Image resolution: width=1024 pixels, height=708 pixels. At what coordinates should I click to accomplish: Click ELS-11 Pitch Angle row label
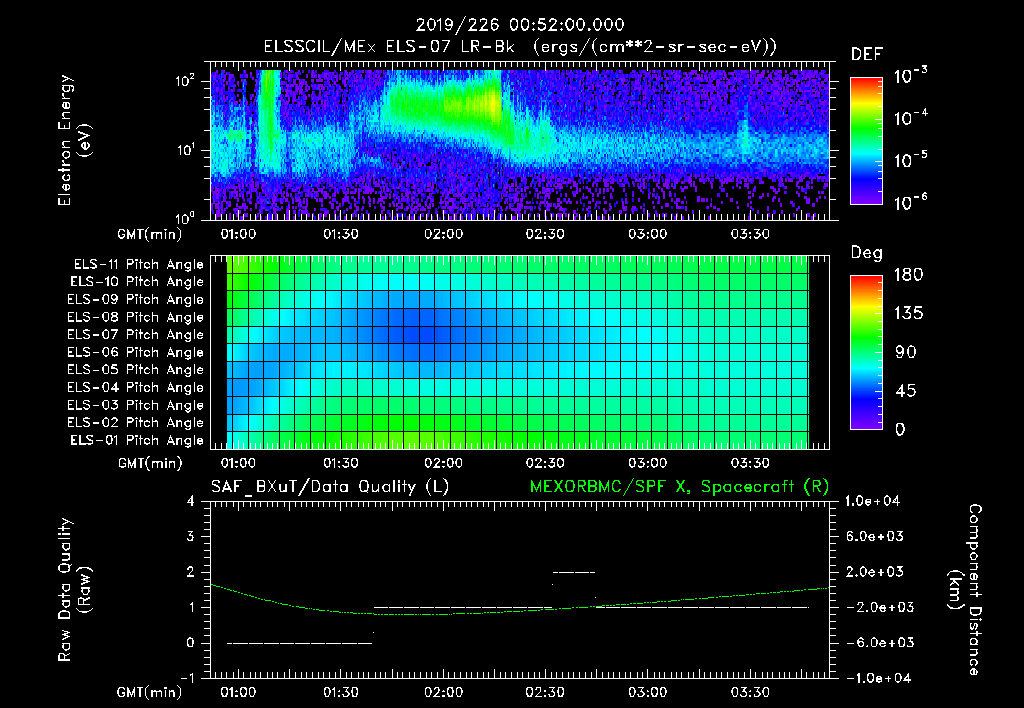(x=138, y=265)
